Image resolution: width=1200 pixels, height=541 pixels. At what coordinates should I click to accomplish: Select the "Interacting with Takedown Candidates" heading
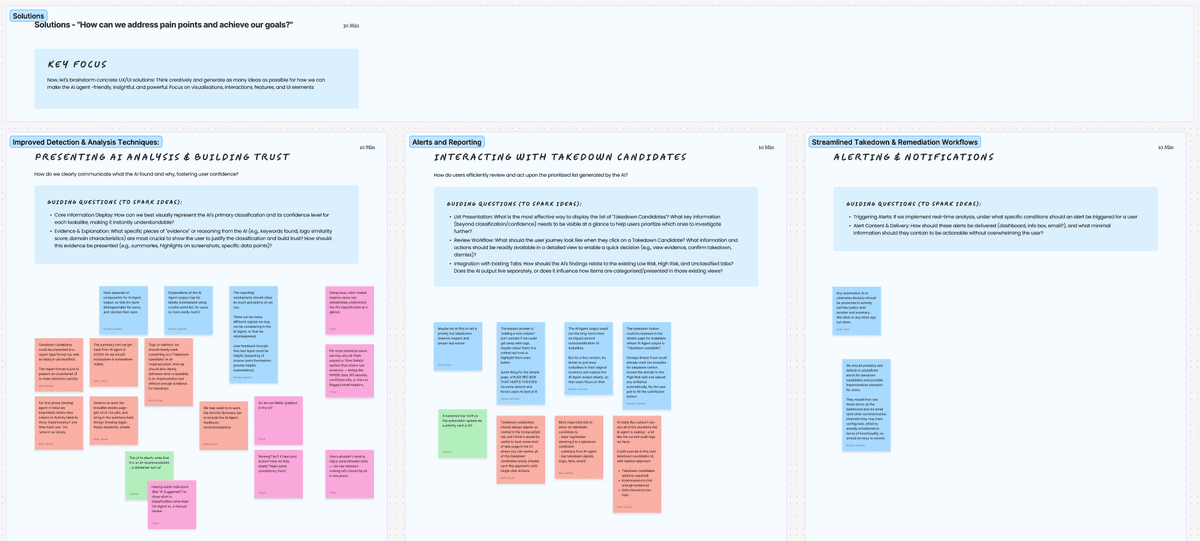560,157
